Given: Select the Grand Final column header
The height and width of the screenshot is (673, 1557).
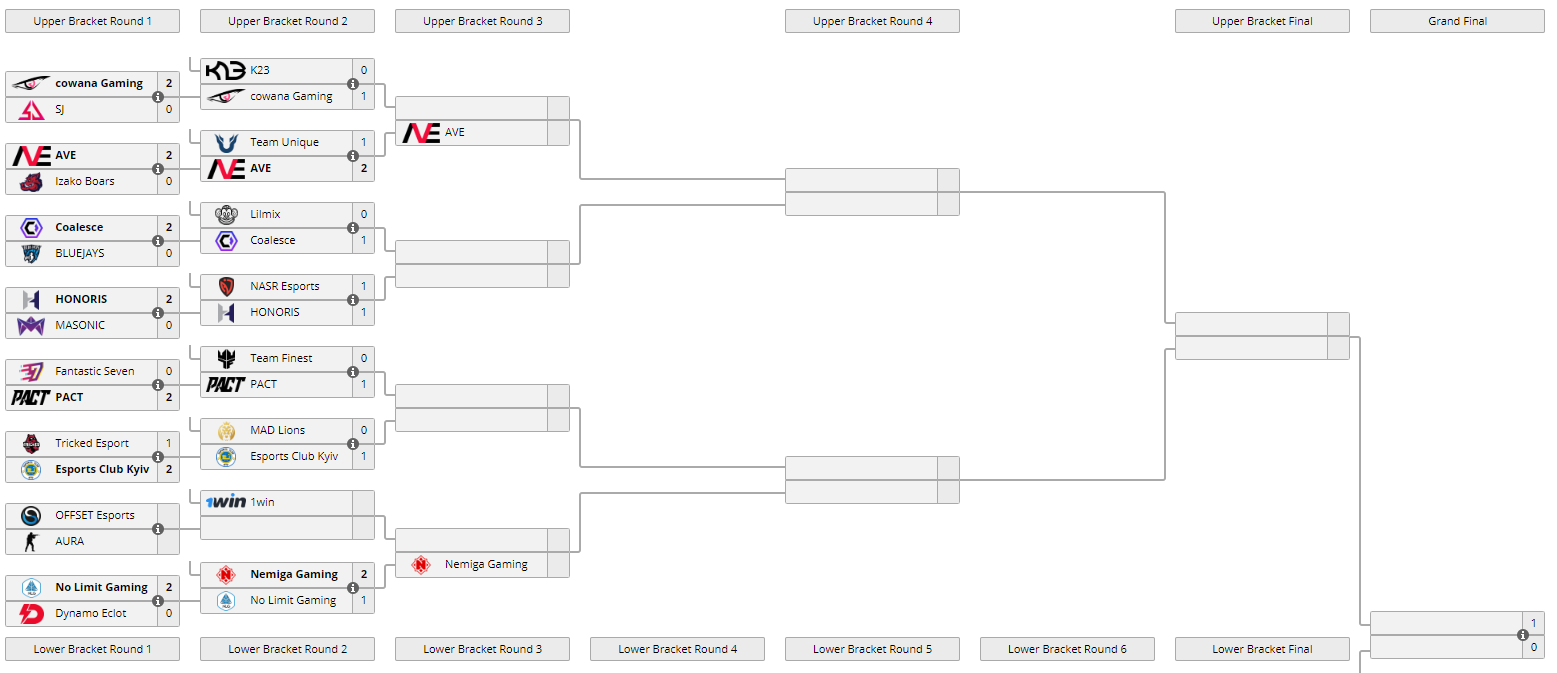Looking at the screenshot, I should 1457,21.
